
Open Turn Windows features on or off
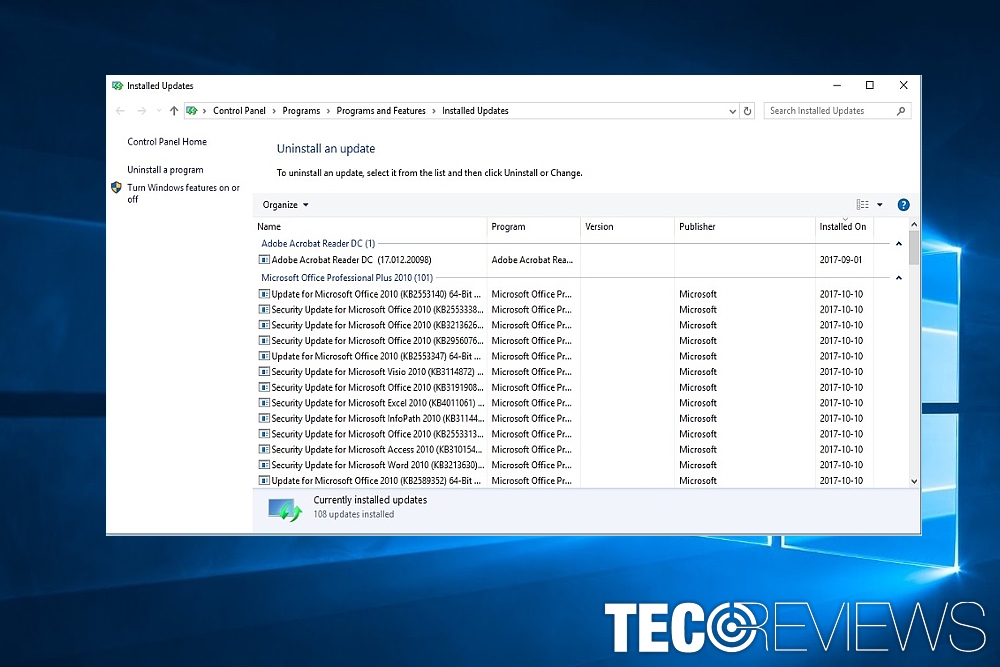point(184,193)
